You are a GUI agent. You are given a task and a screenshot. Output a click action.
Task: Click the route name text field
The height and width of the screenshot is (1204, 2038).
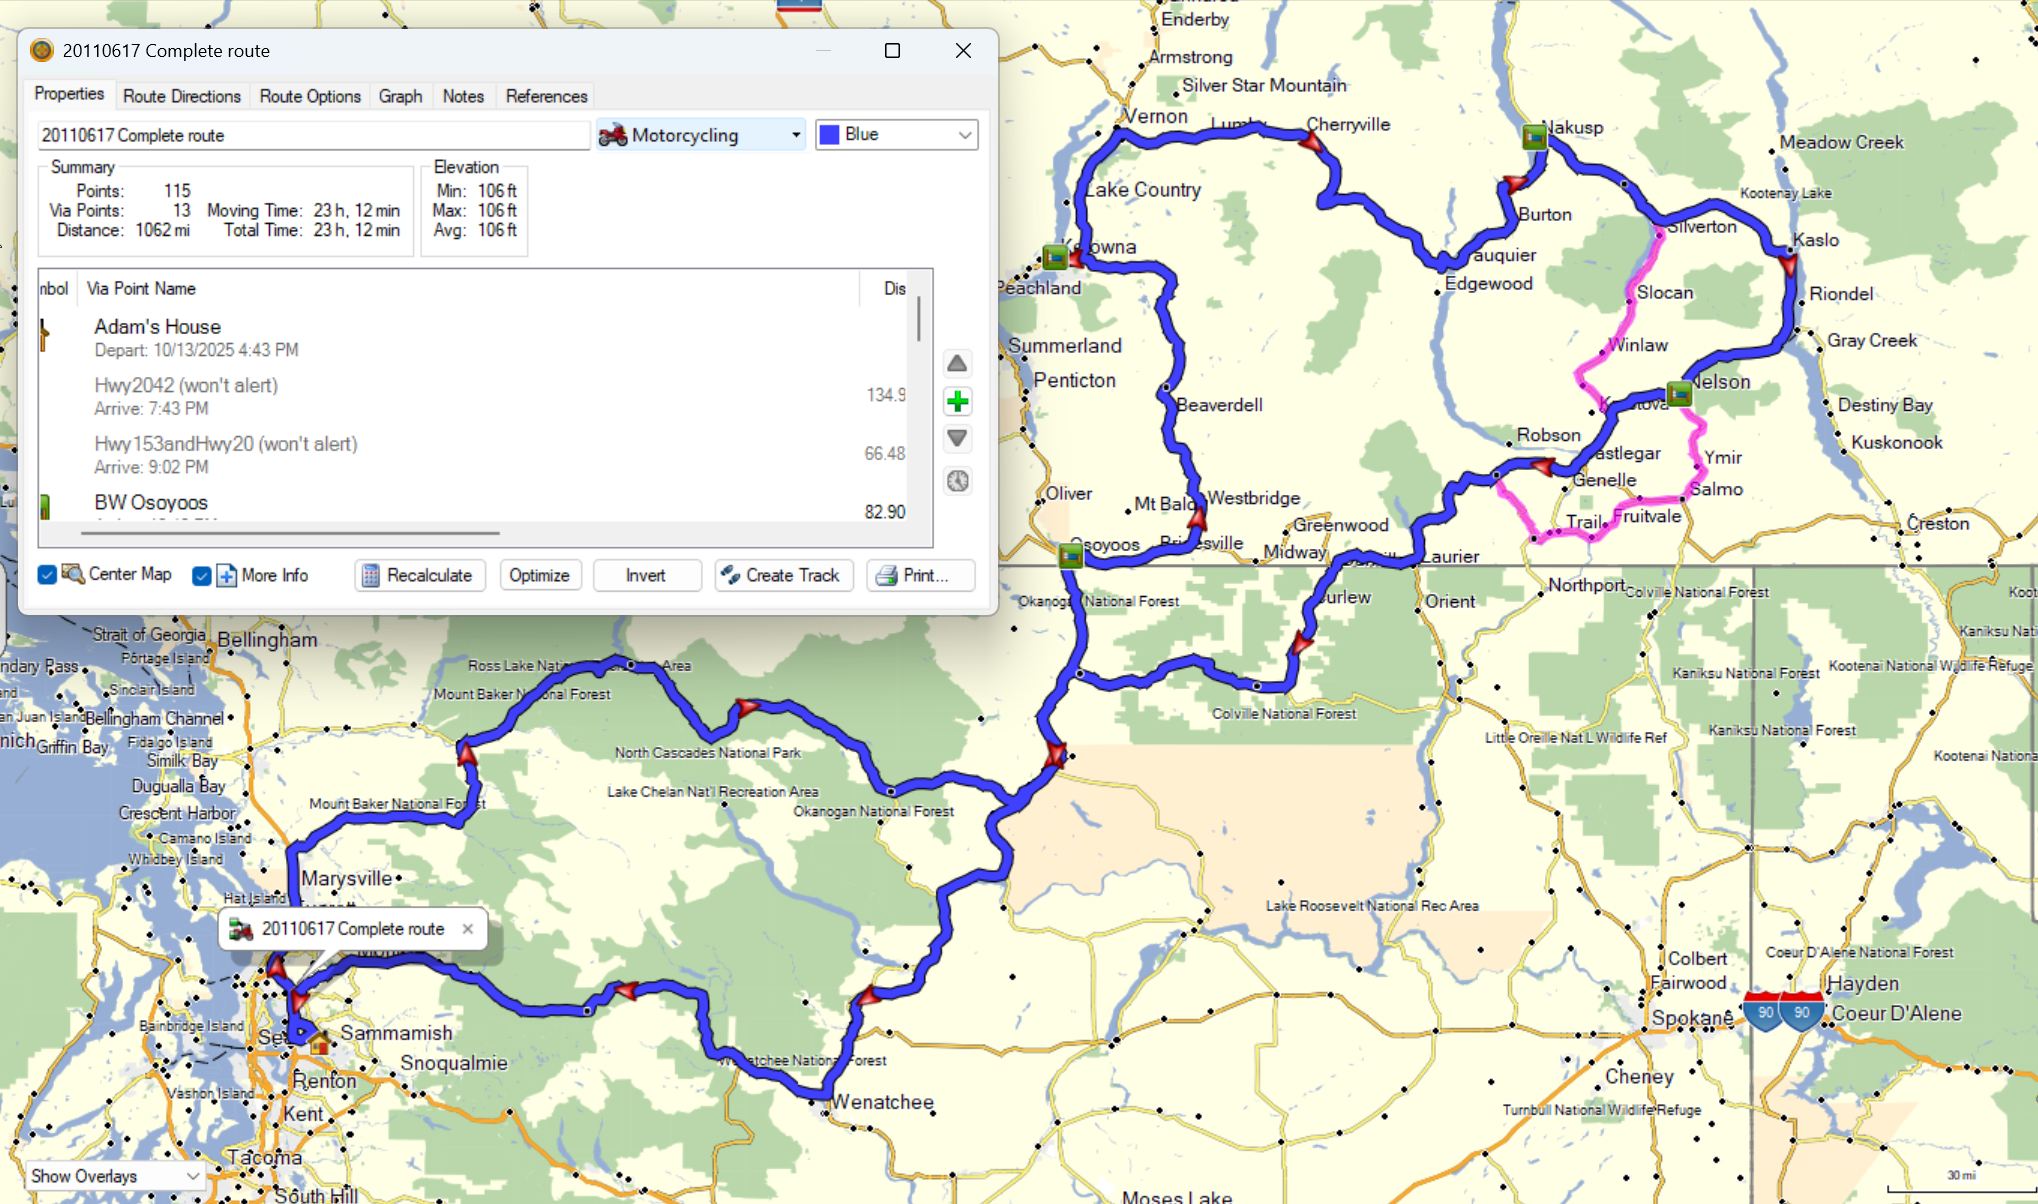[312, 135]
